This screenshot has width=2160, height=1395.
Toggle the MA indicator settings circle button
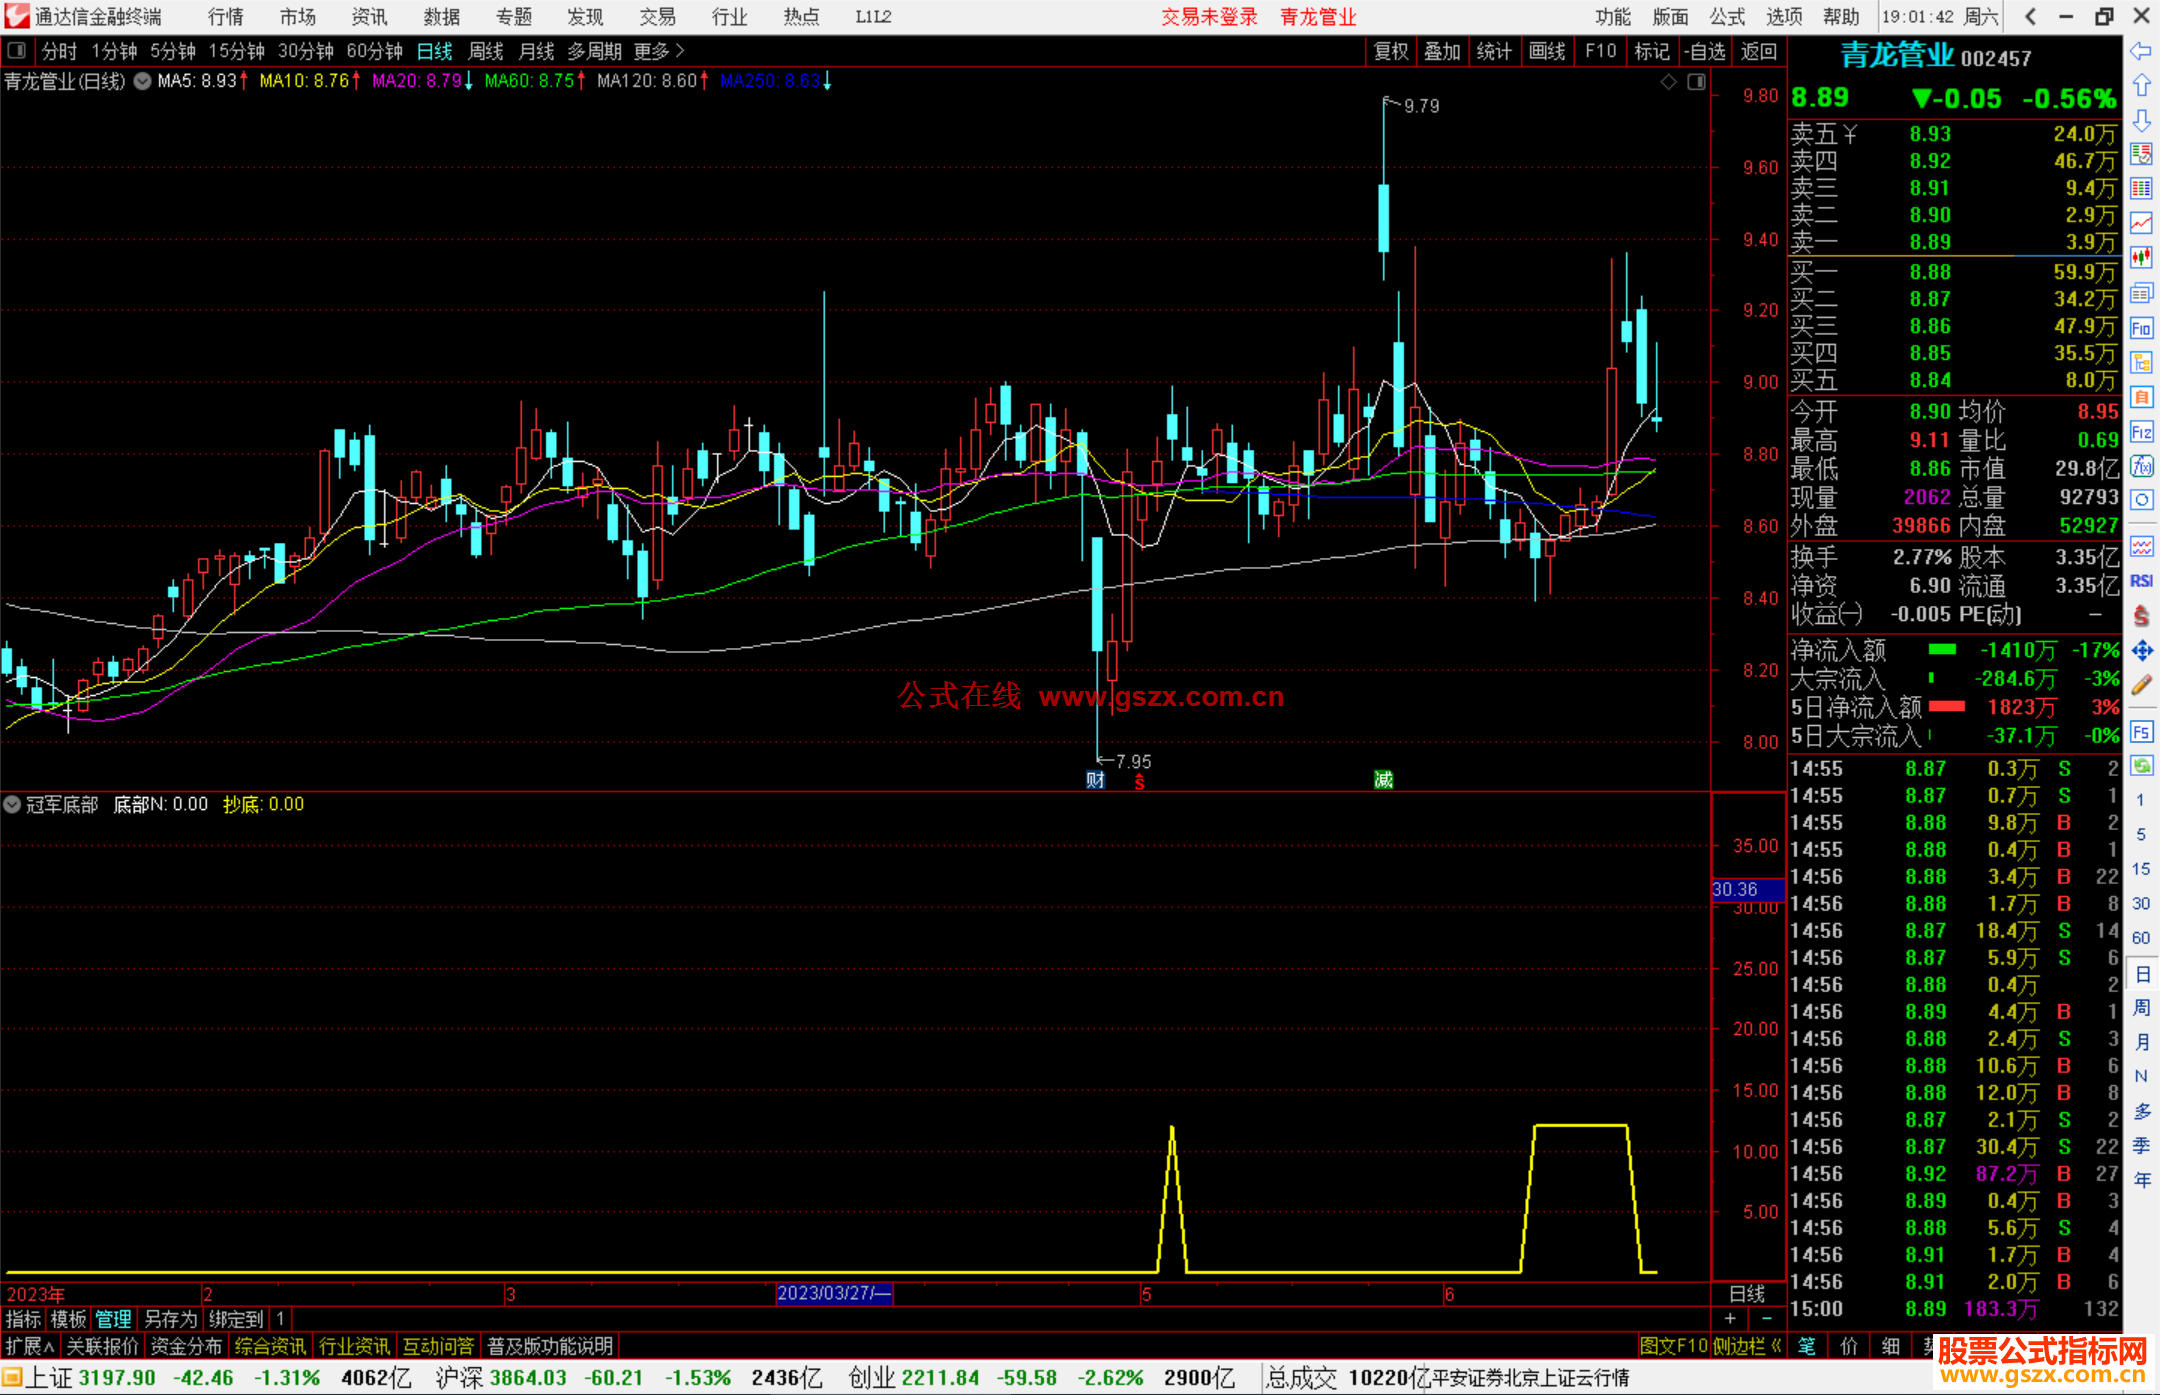click(x=143, y=81)
